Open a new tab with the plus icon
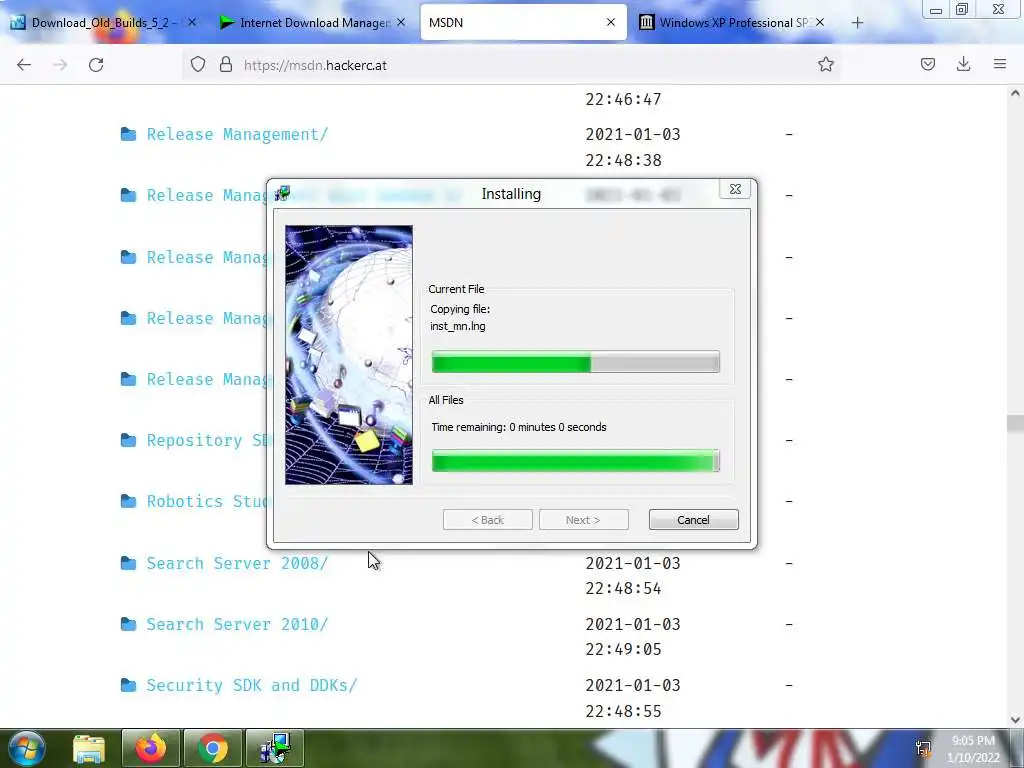 coord(857,23)
